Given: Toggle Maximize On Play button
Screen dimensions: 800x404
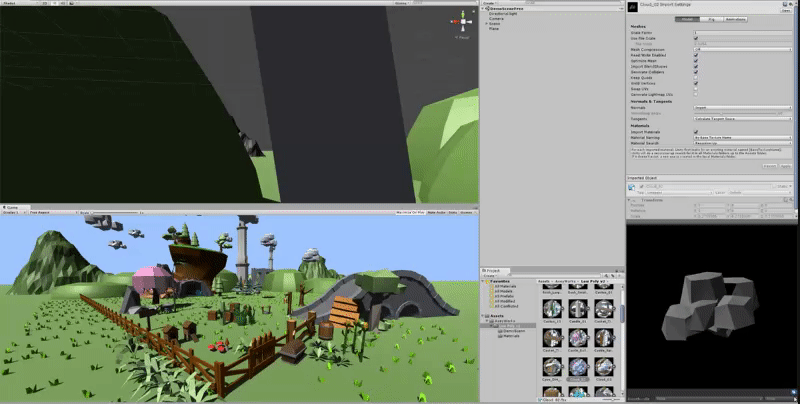Looking at the screenshot, I should 410,212.
